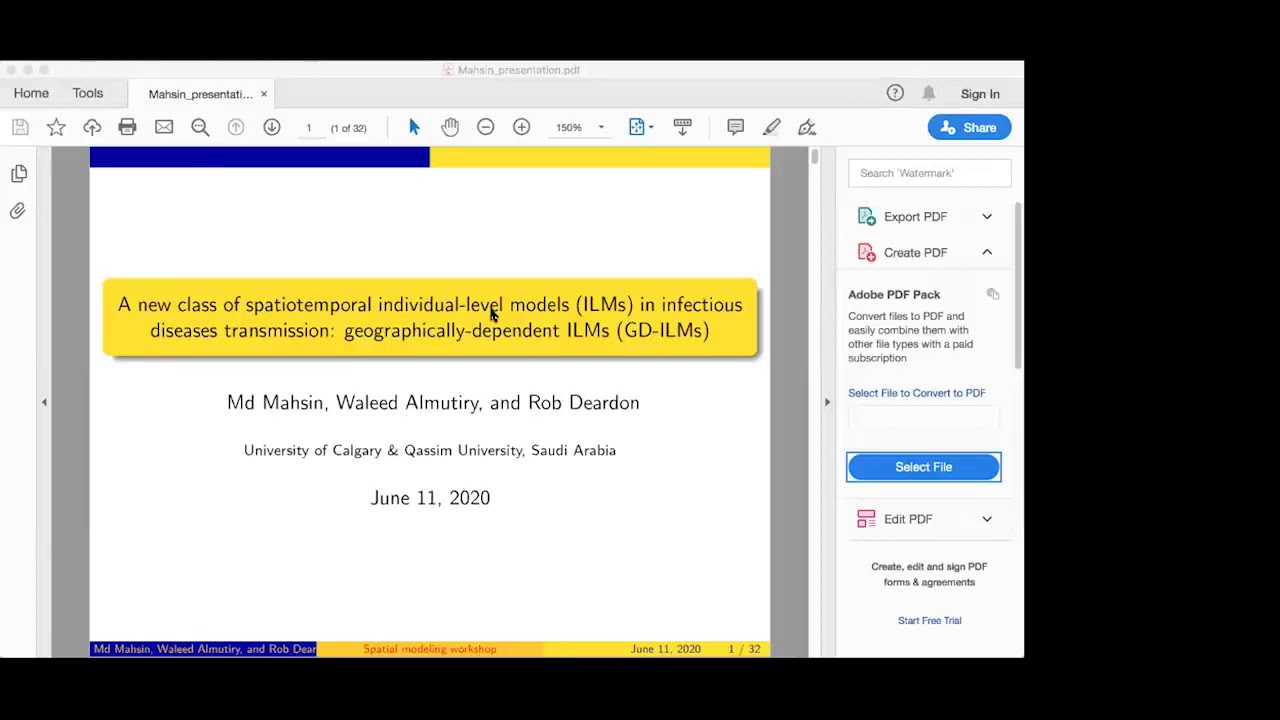Collapse the left navigation pane arrow
Image resolution: width=1280 pixels, height=720 pixels.
(x=44, y=402)
